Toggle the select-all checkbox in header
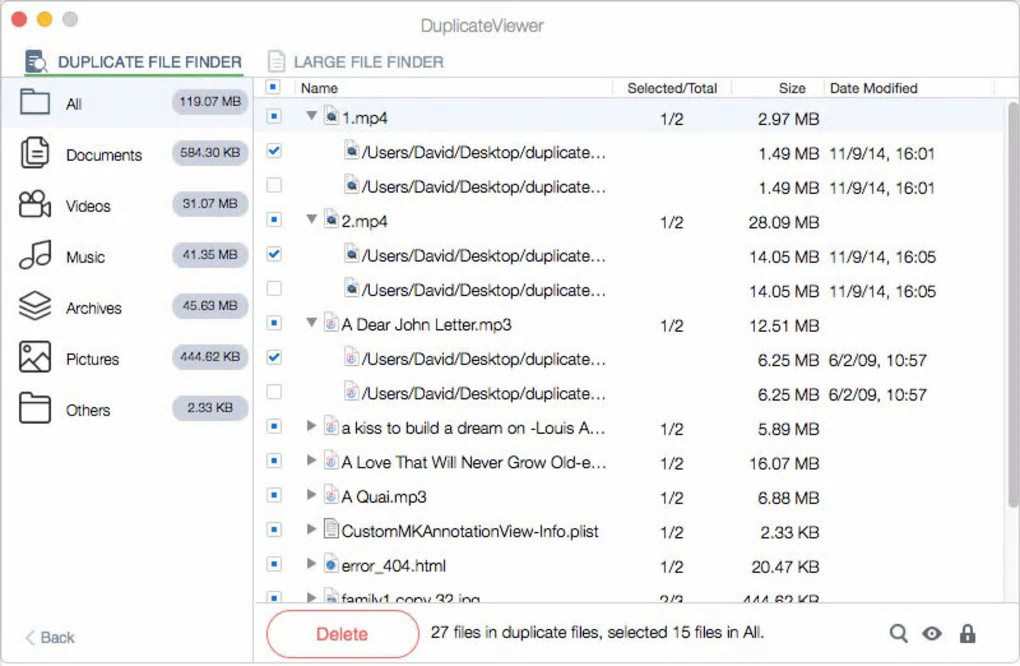 tap(274, 87)
